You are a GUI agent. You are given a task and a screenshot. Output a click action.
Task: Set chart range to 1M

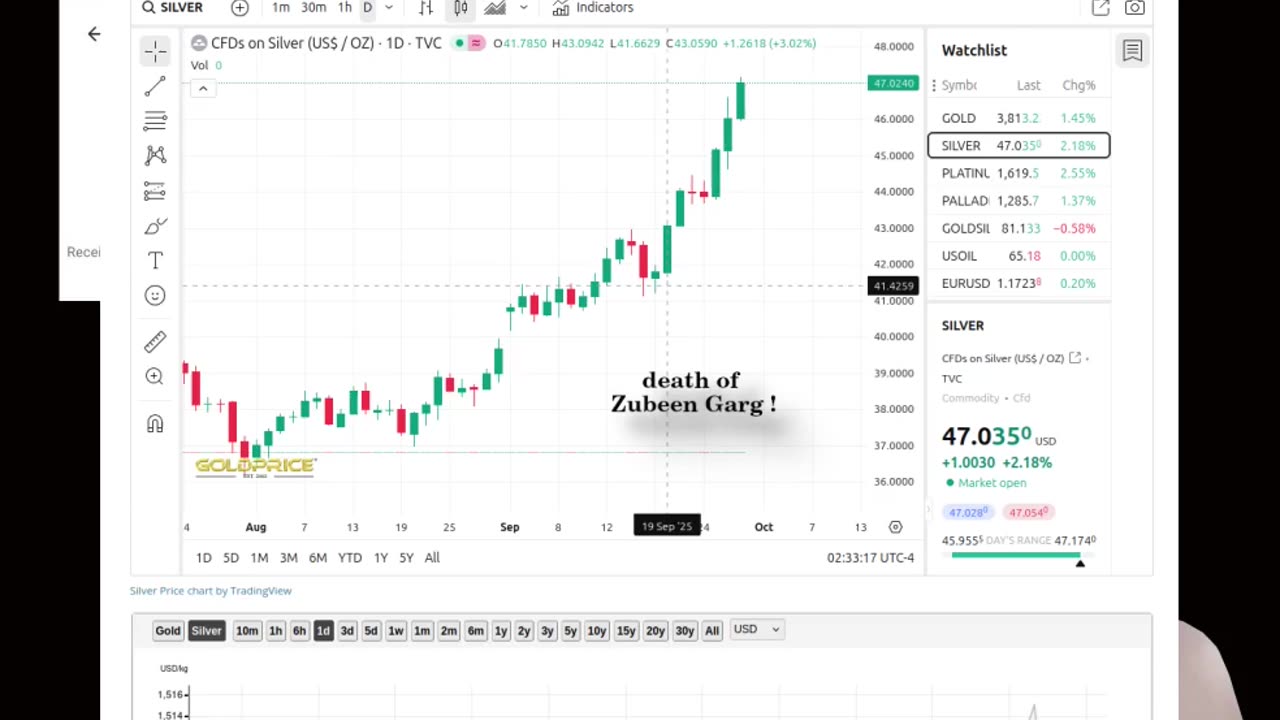[x=259, y=558]
